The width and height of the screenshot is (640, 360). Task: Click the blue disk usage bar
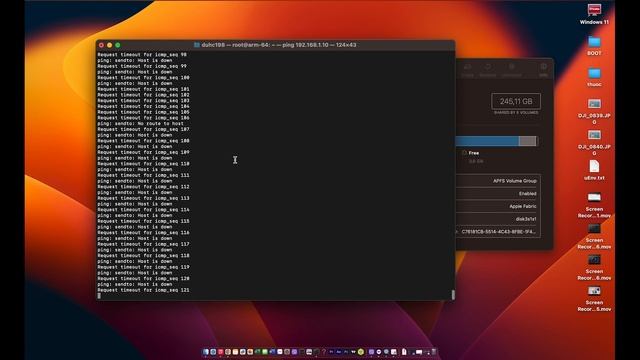click(x=487, y=141)
